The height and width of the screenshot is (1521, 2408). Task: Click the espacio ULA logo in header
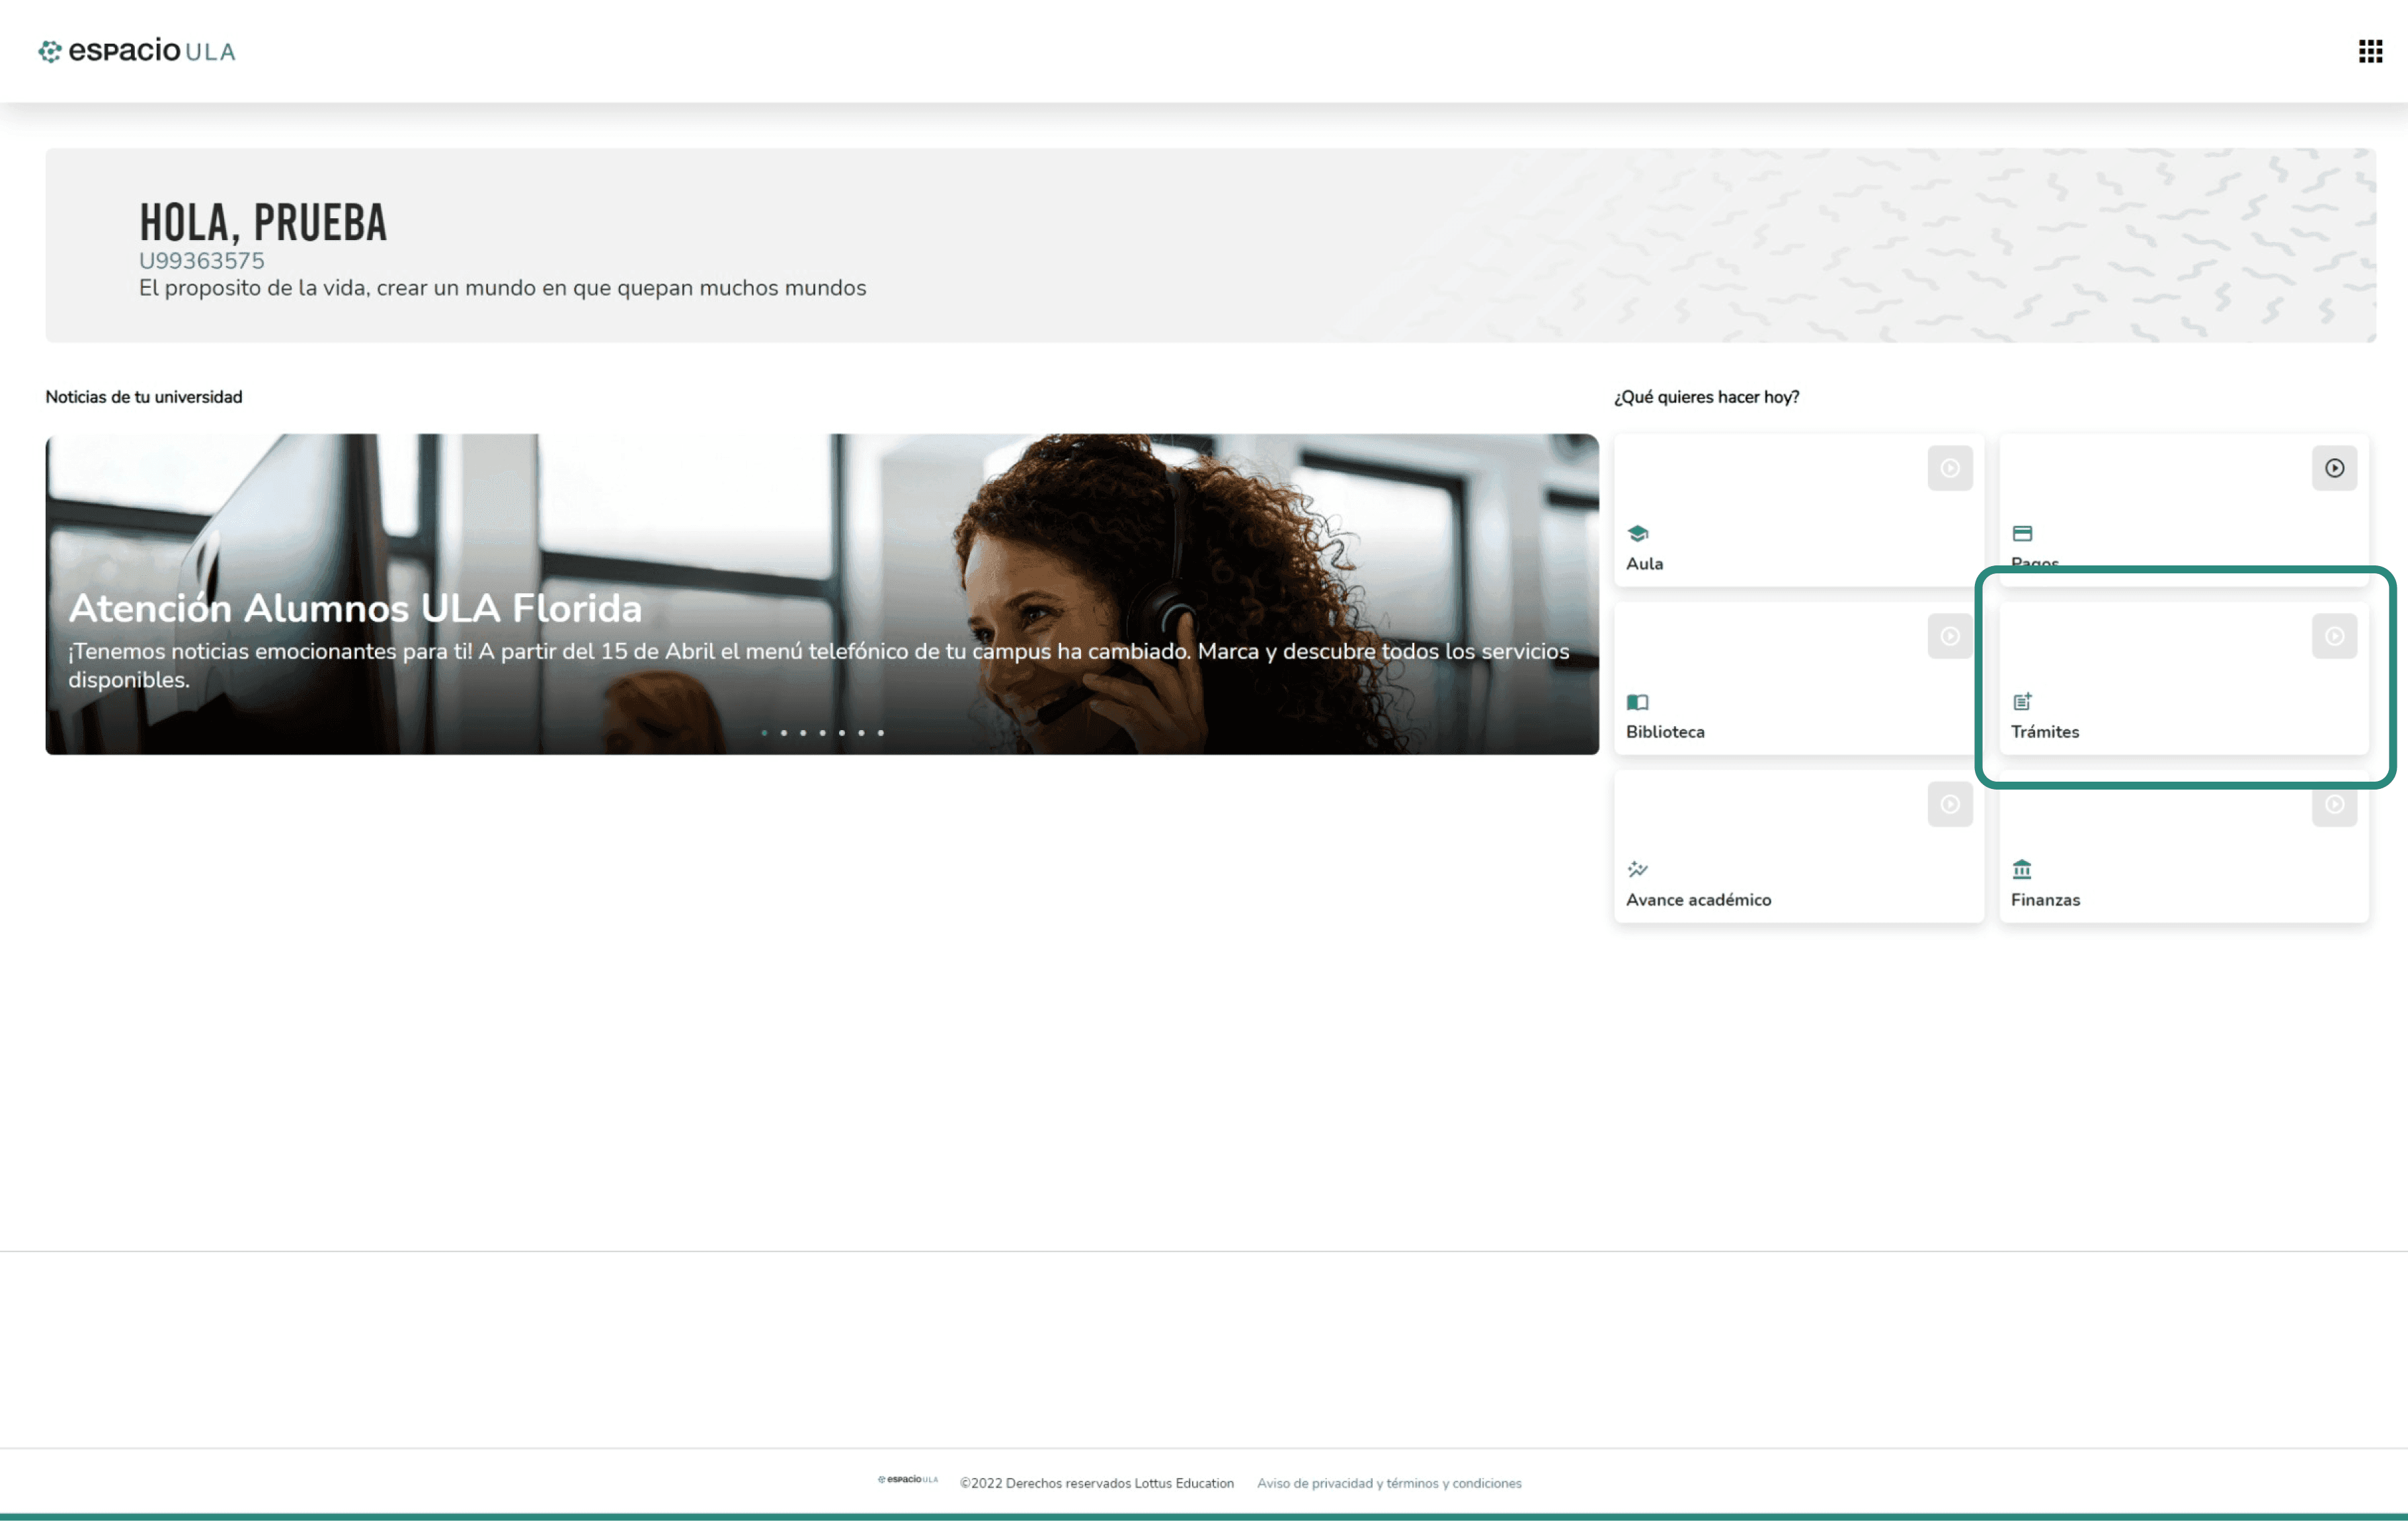point(137,51)
